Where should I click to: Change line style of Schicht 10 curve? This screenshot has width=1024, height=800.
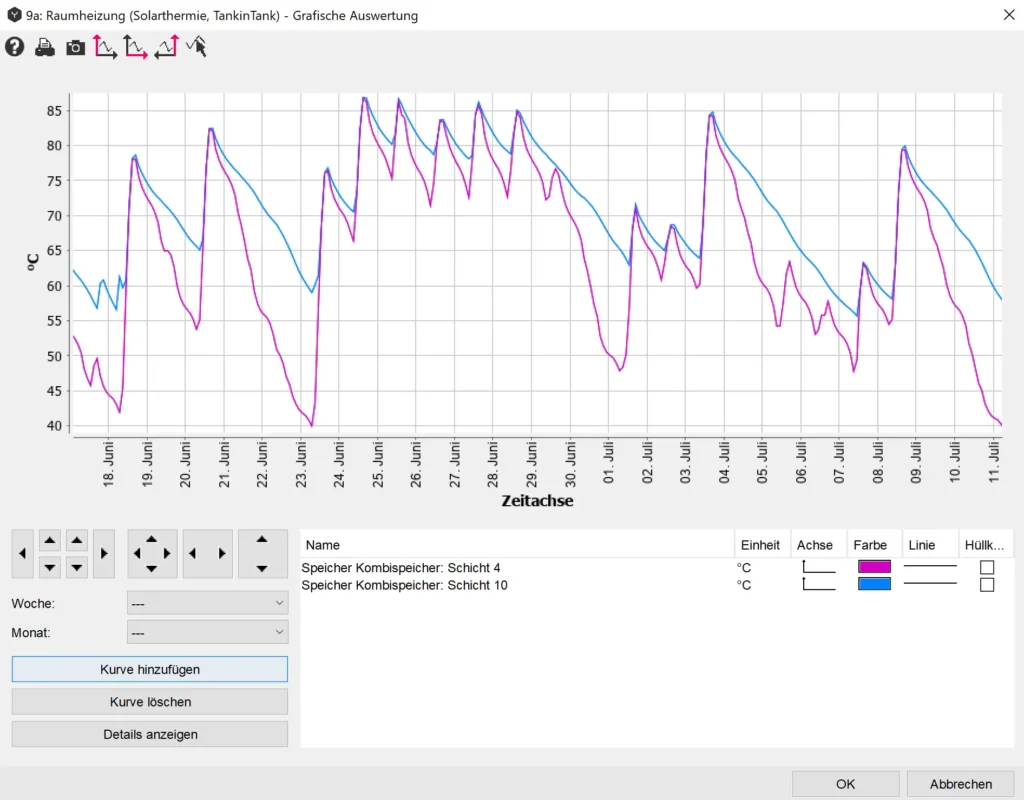(930, 583)
